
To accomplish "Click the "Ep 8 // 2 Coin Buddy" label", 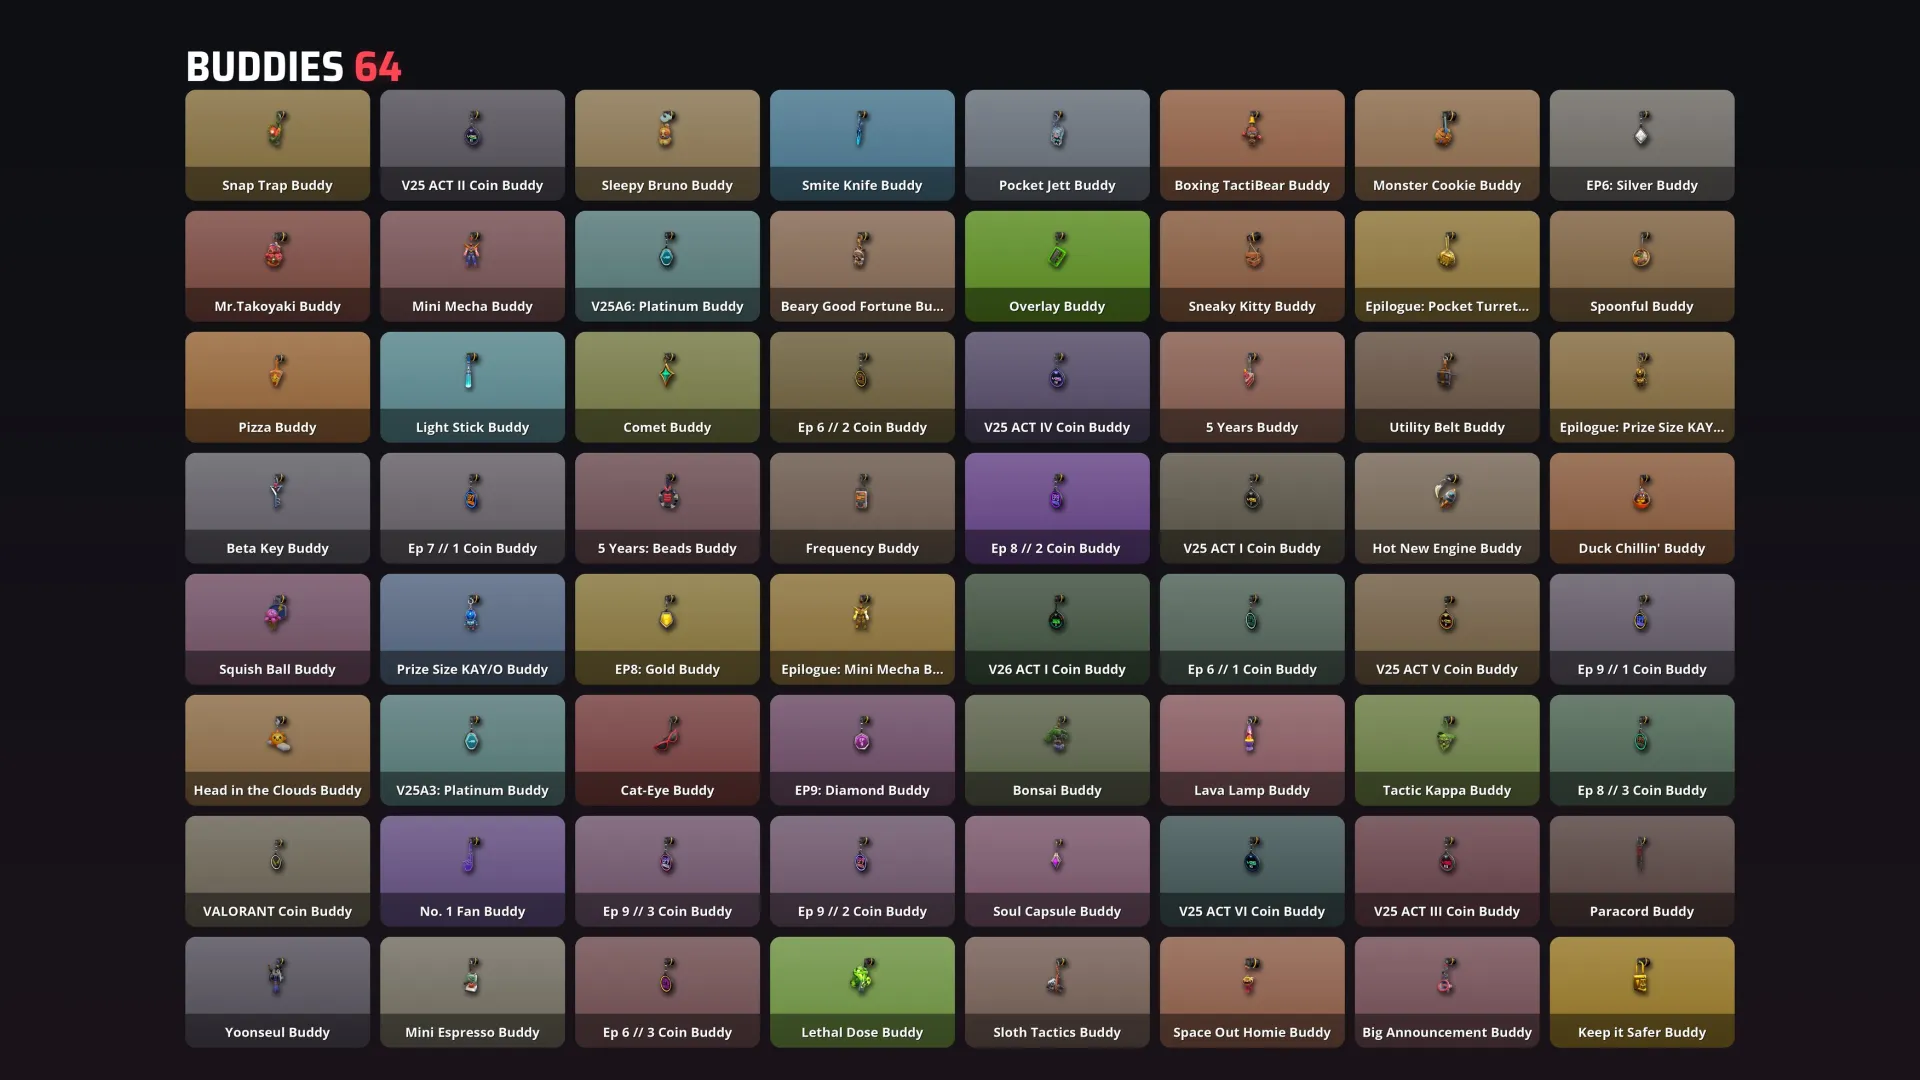I will [x=1056, y=548].
